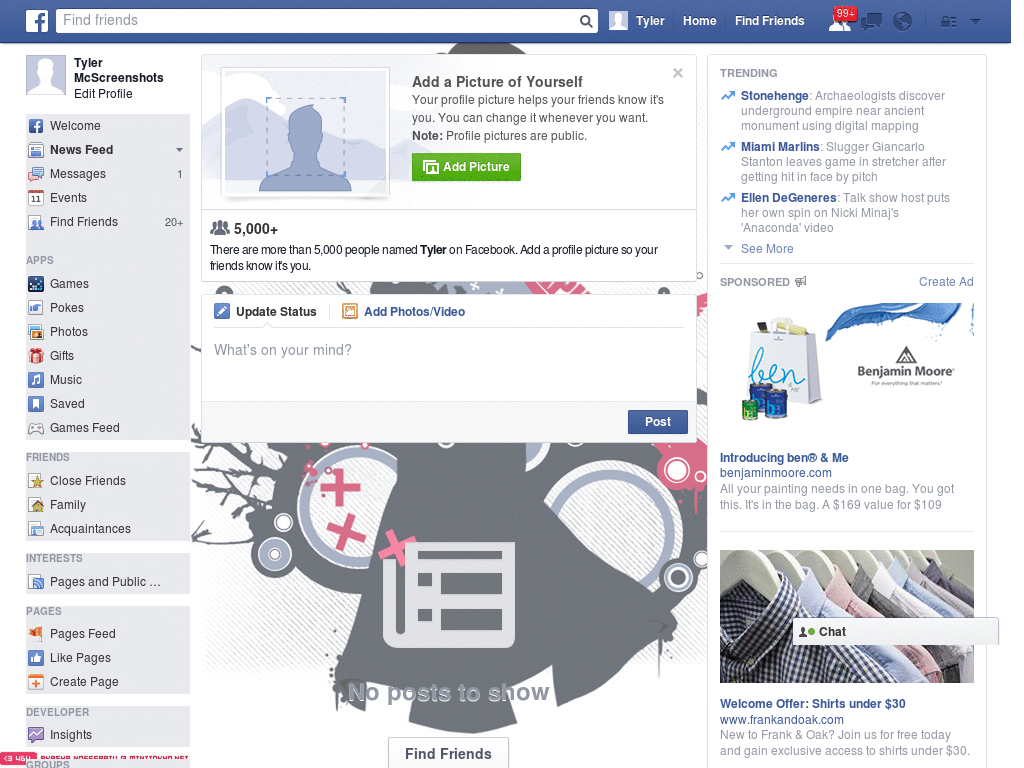Open the Chat bar
This screenshot has width=1024, height=768.
click(895, 632)
